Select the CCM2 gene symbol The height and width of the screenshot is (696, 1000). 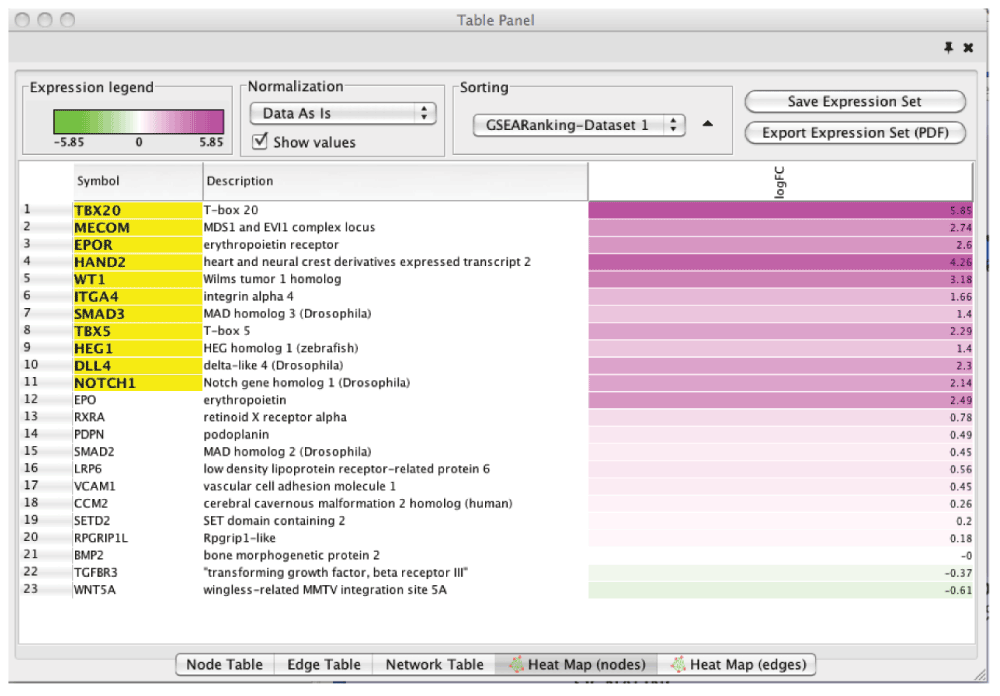click(91, 503)
